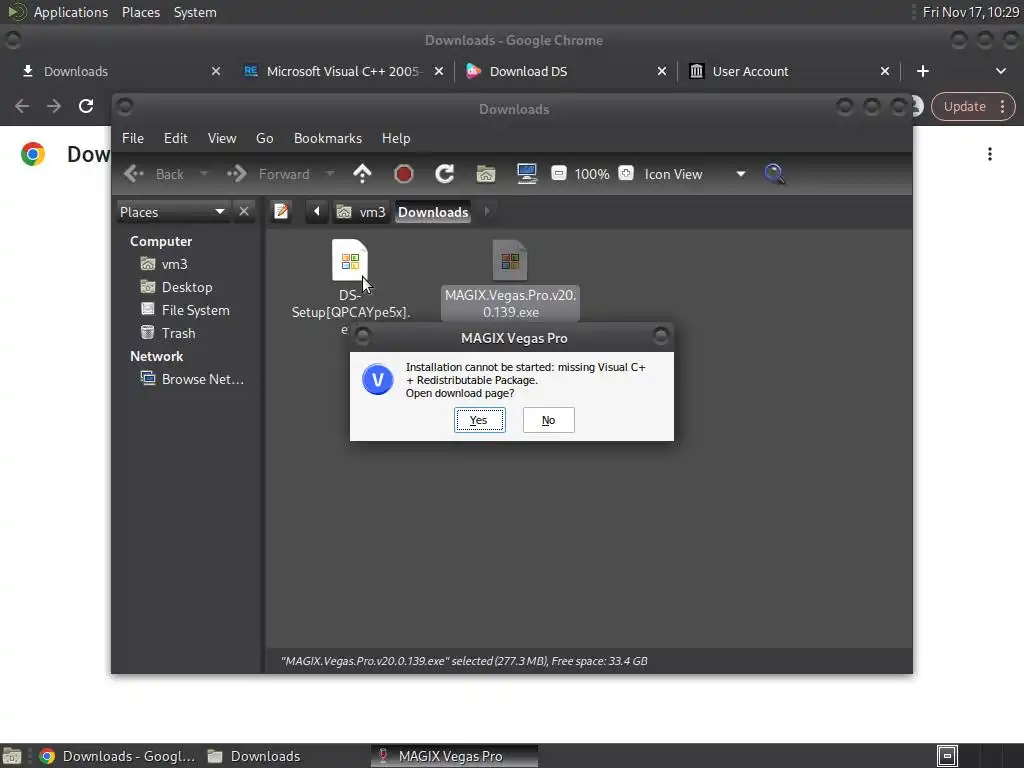Click the red Stop loading icon

pyautogui.click(x=404, y=174)
